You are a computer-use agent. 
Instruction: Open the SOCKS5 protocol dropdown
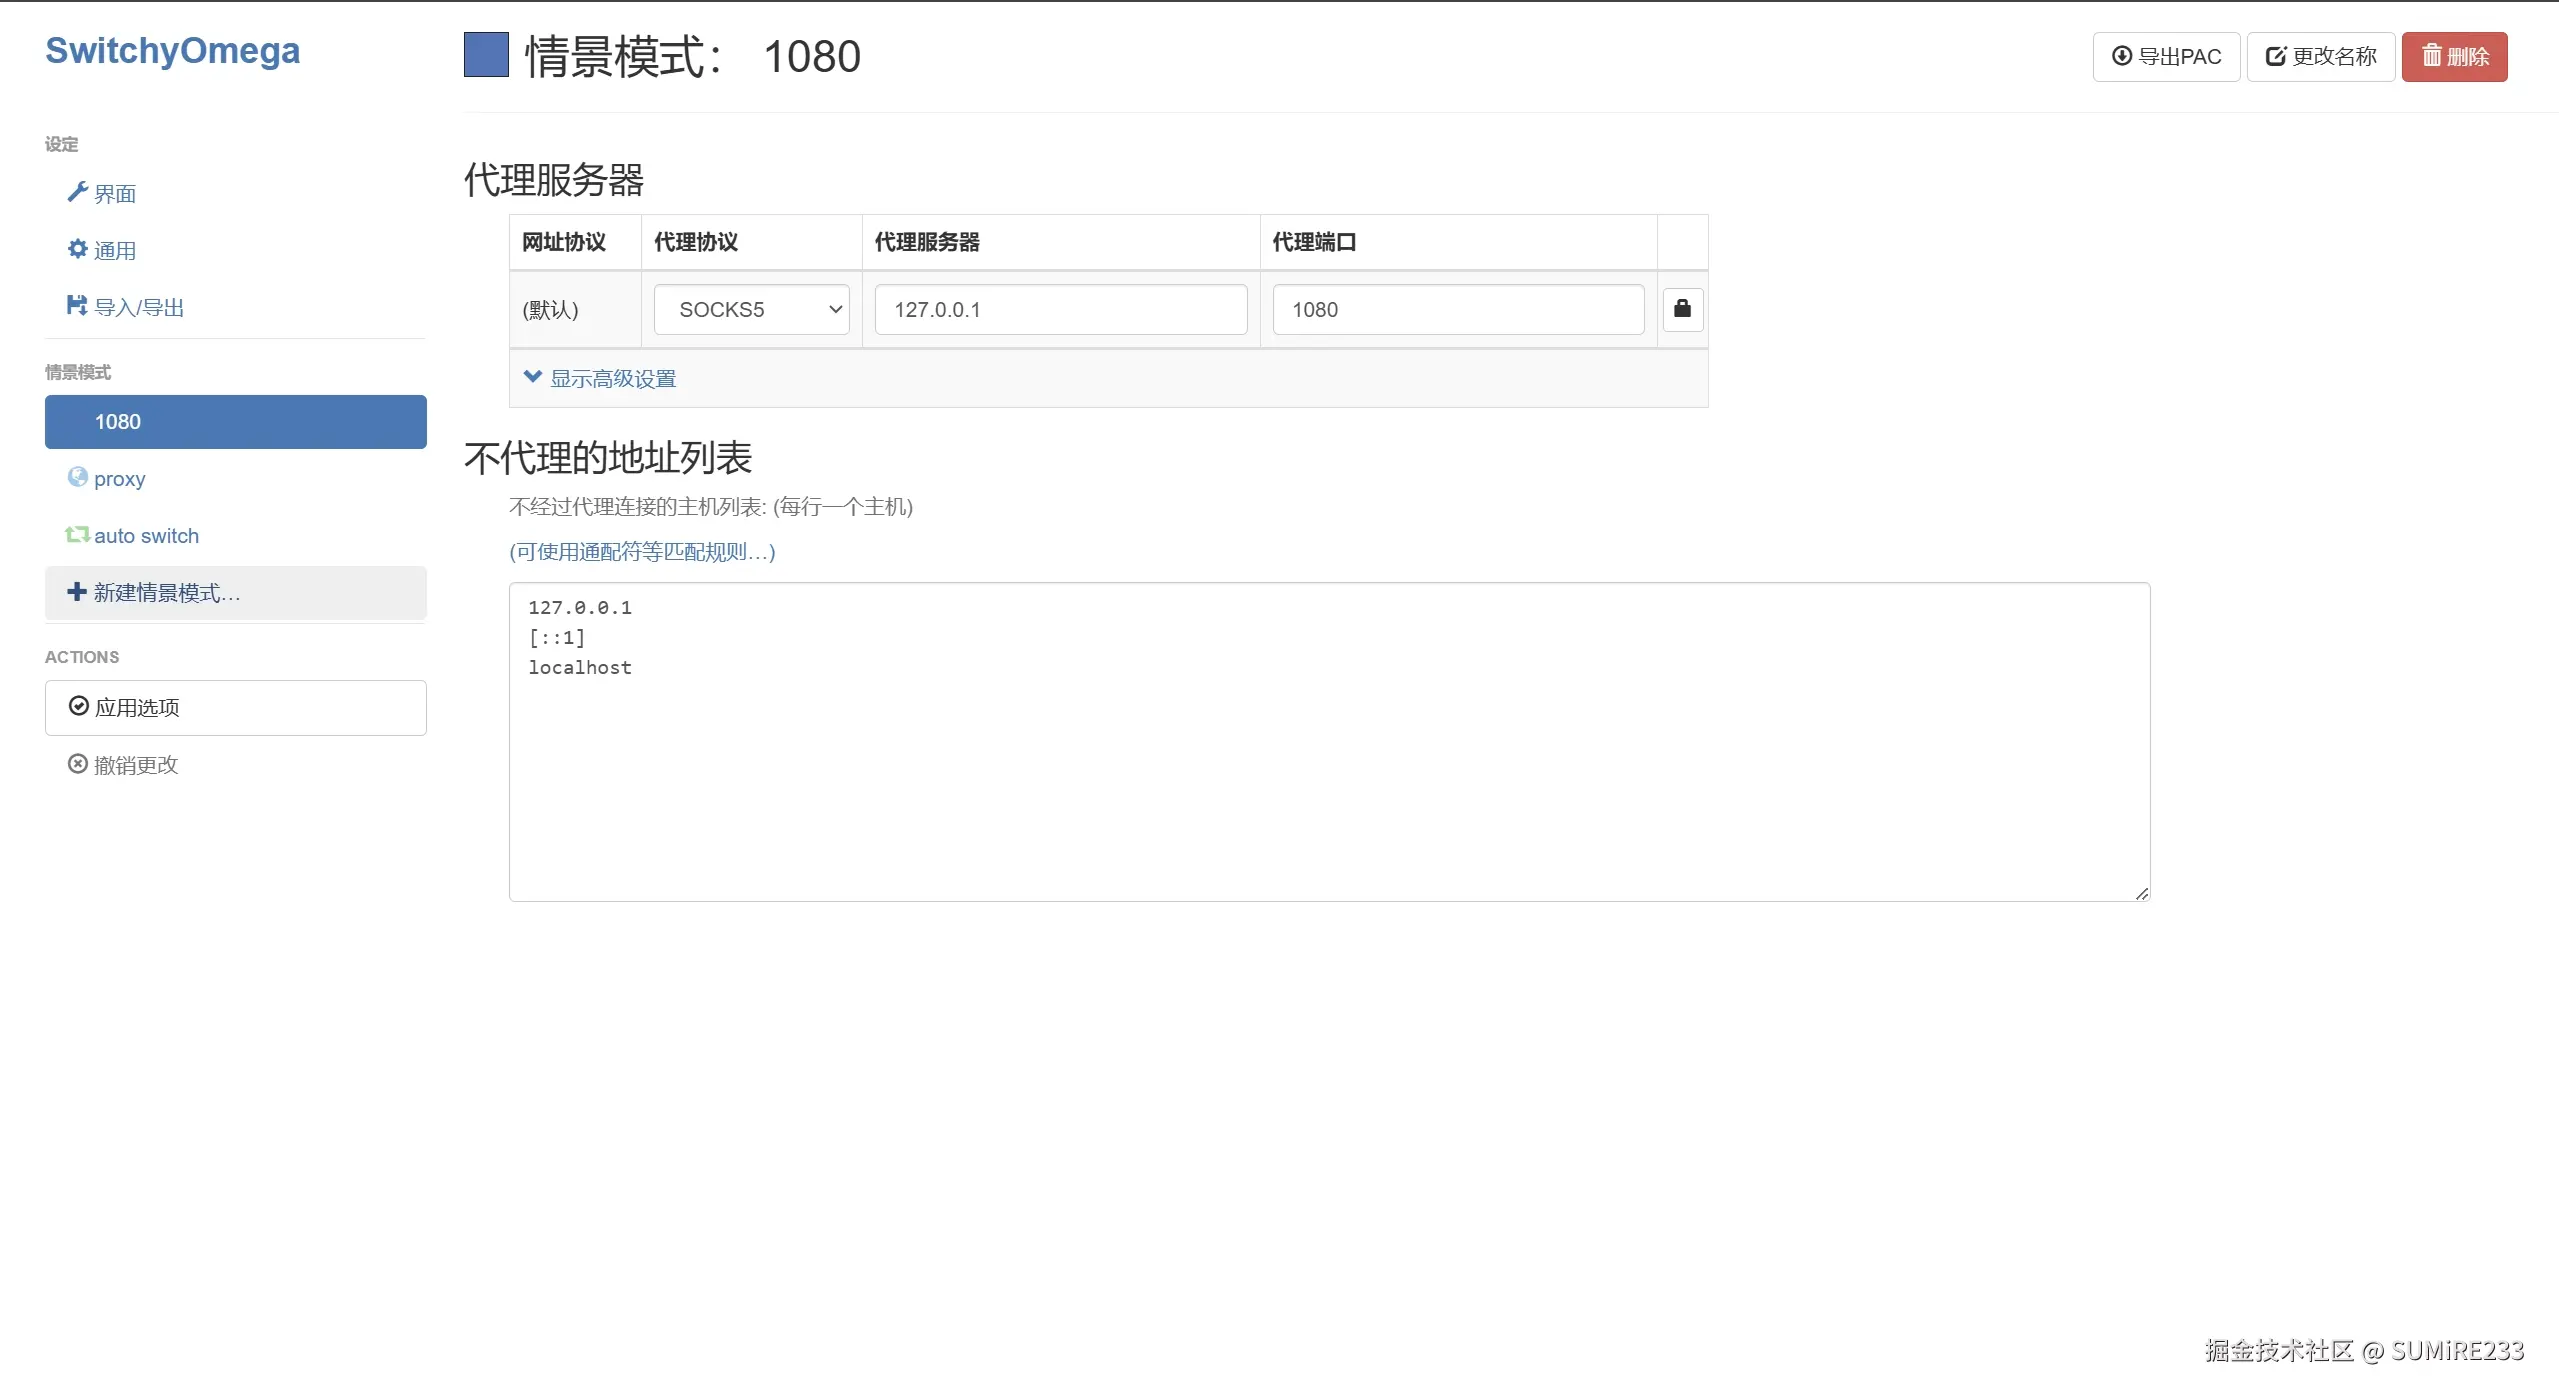coord(751,310)
